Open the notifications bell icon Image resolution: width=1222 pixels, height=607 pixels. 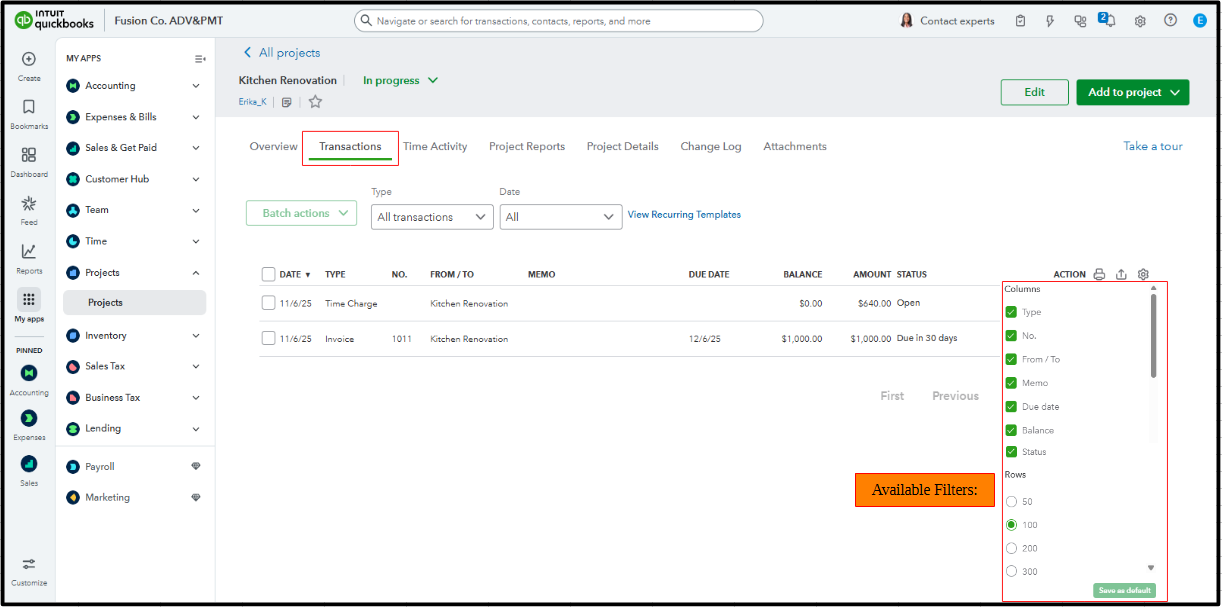tap(1108, 21)
